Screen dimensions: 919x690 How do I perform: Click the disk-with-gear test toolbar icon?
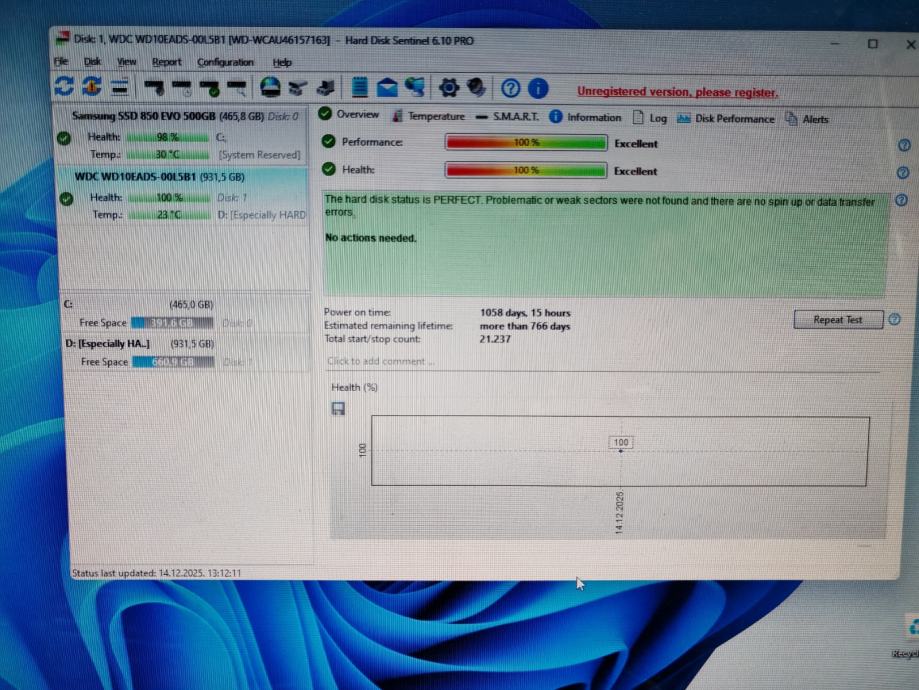coord(154,88)
